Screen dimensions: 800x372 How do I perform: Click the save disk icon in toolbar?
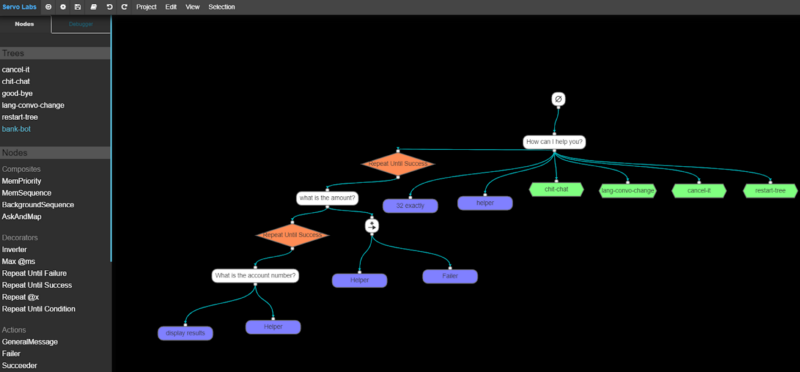click(78, 7)
